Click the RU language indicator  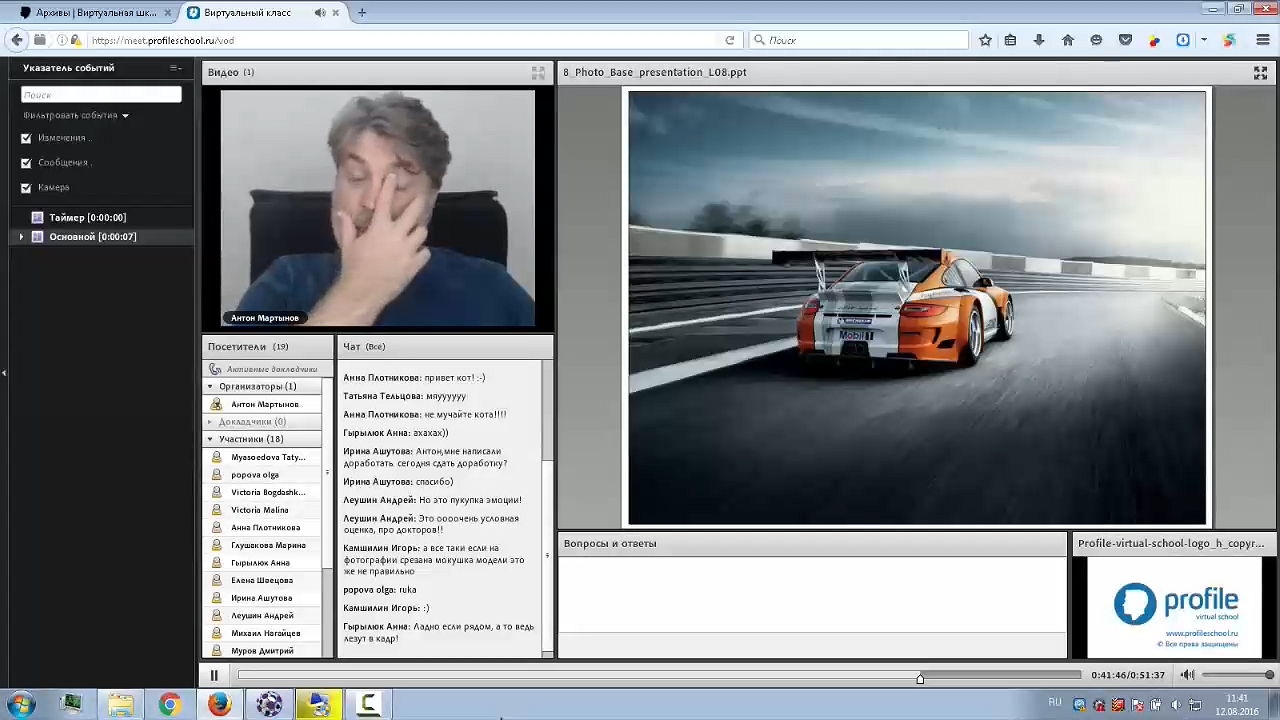click(x=1055, y=703)
